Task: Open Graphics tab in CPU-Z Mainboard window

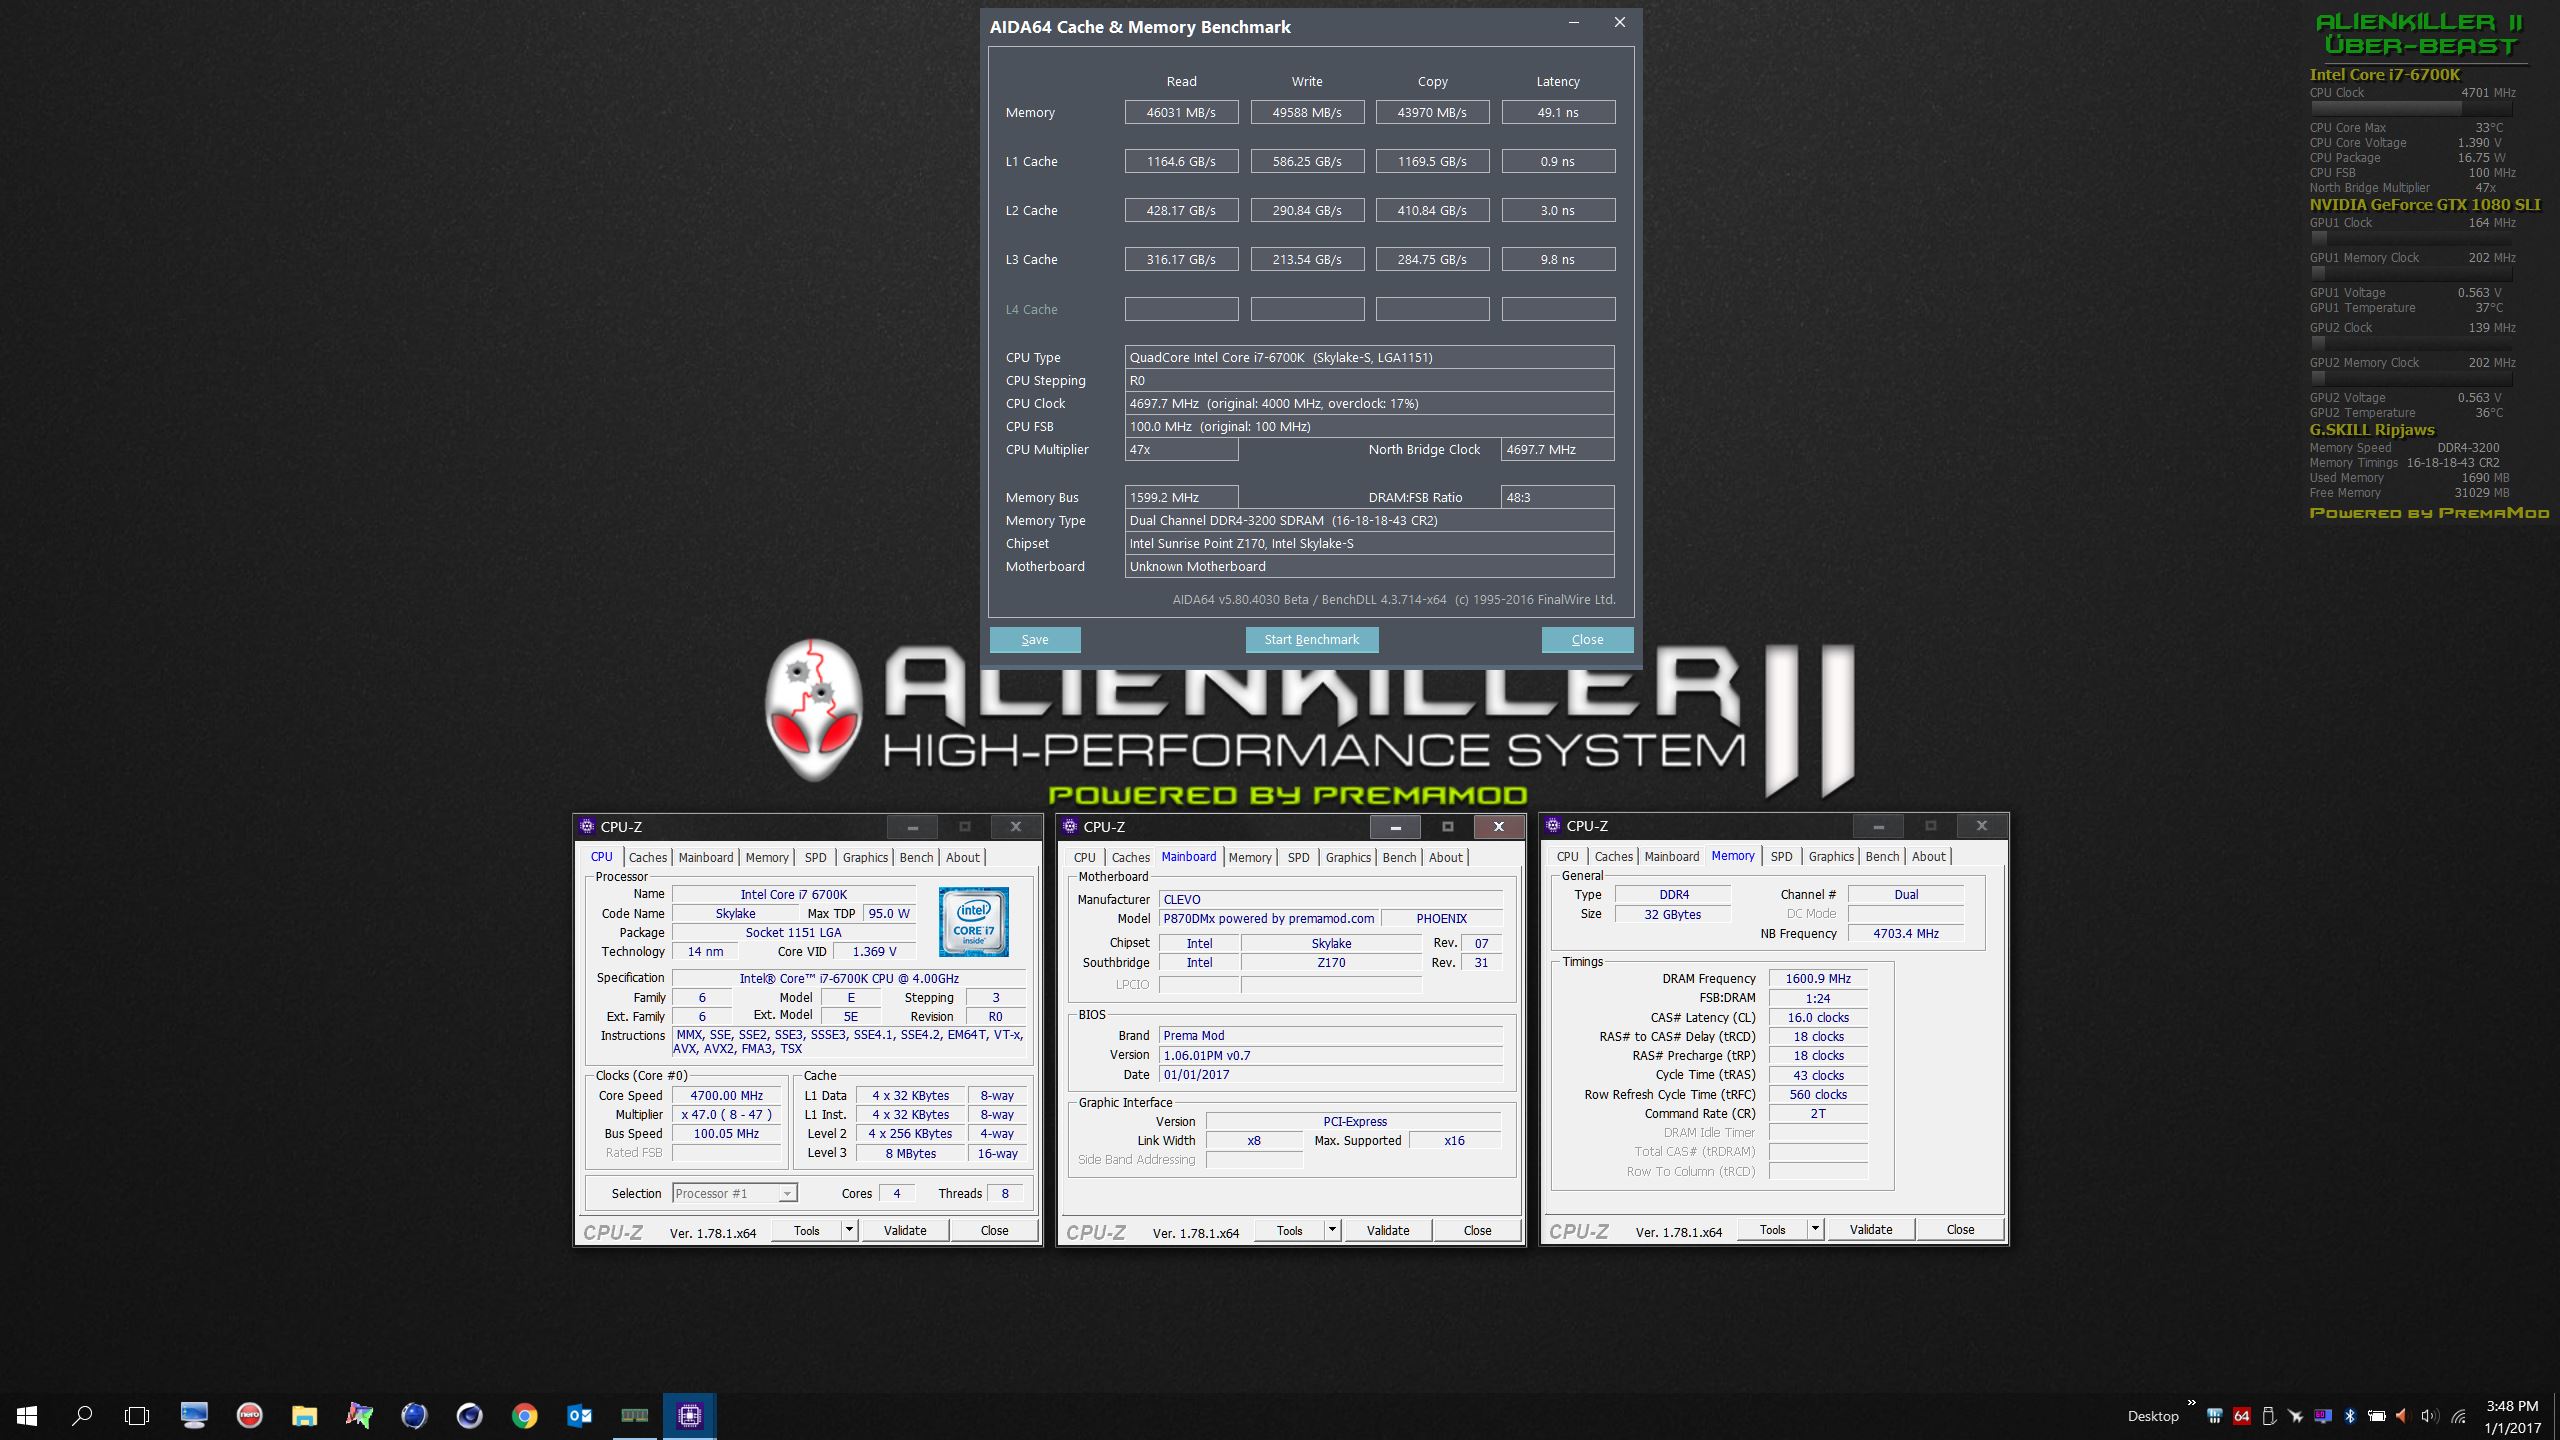Action: tap(1348, 857)
